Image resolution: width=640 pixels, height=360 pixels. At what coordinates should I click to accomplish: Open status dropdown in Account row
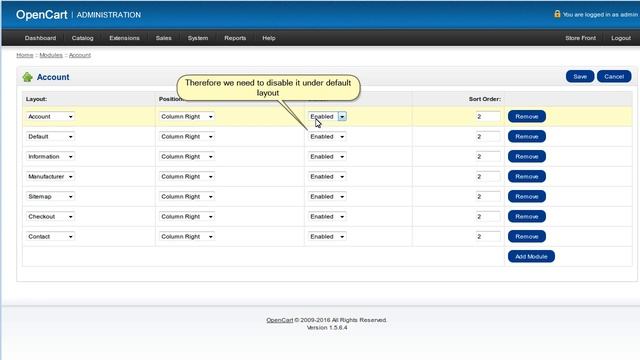pos(327,116)
